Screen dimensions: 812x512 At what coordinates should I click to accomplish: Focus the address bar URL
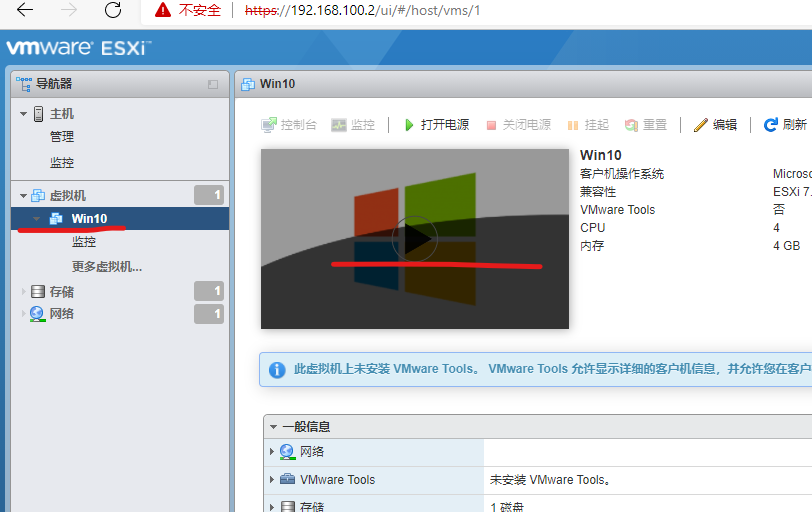click(x=362, y=10)
